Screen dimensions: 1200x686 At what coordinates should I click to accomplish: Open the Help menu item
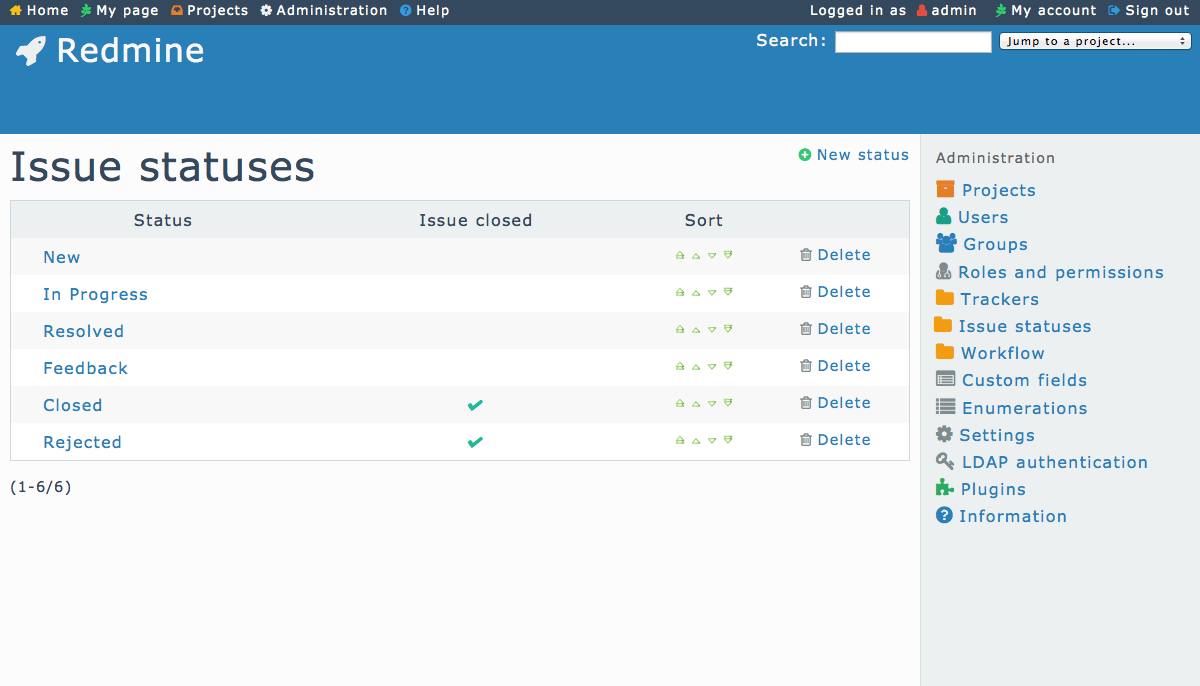tap(425, 11)
